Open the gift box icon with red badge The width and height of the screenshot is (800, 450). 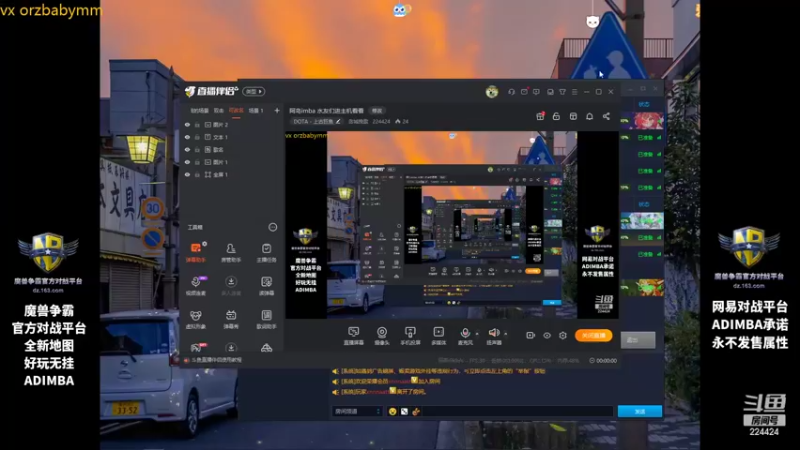[x=540, y=116]
